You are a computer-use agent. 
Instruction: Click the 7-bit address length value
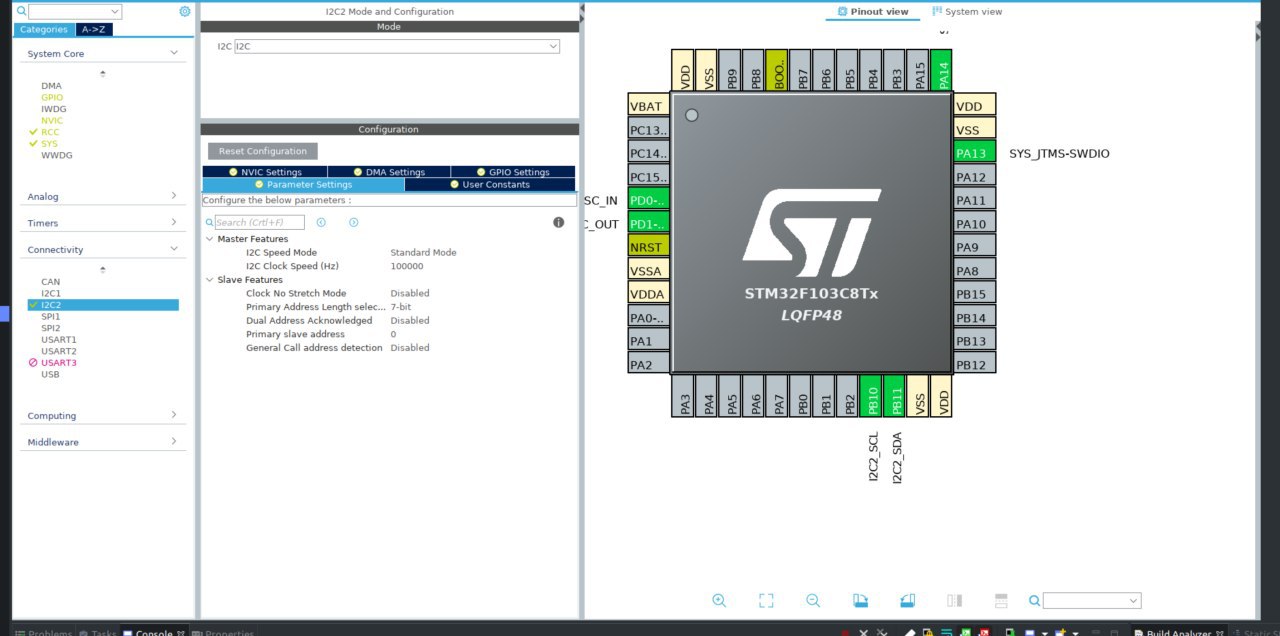click(400, 307)
